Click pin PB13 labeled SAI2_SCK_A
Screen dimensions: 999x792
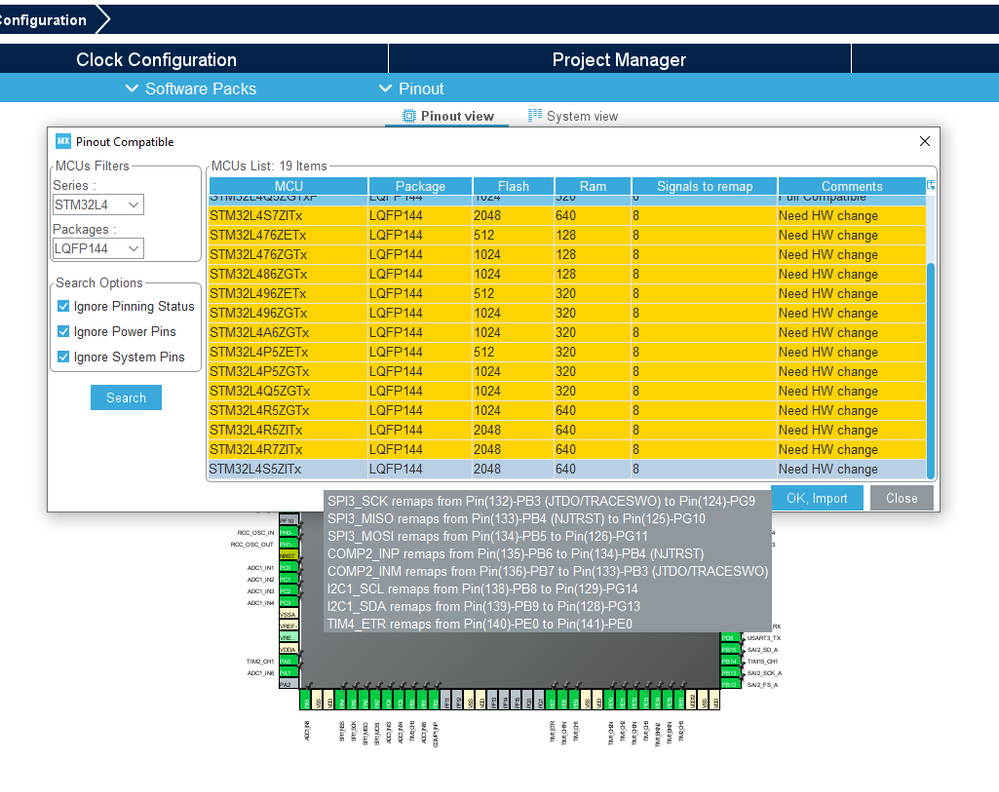click(x=730, y=673)
